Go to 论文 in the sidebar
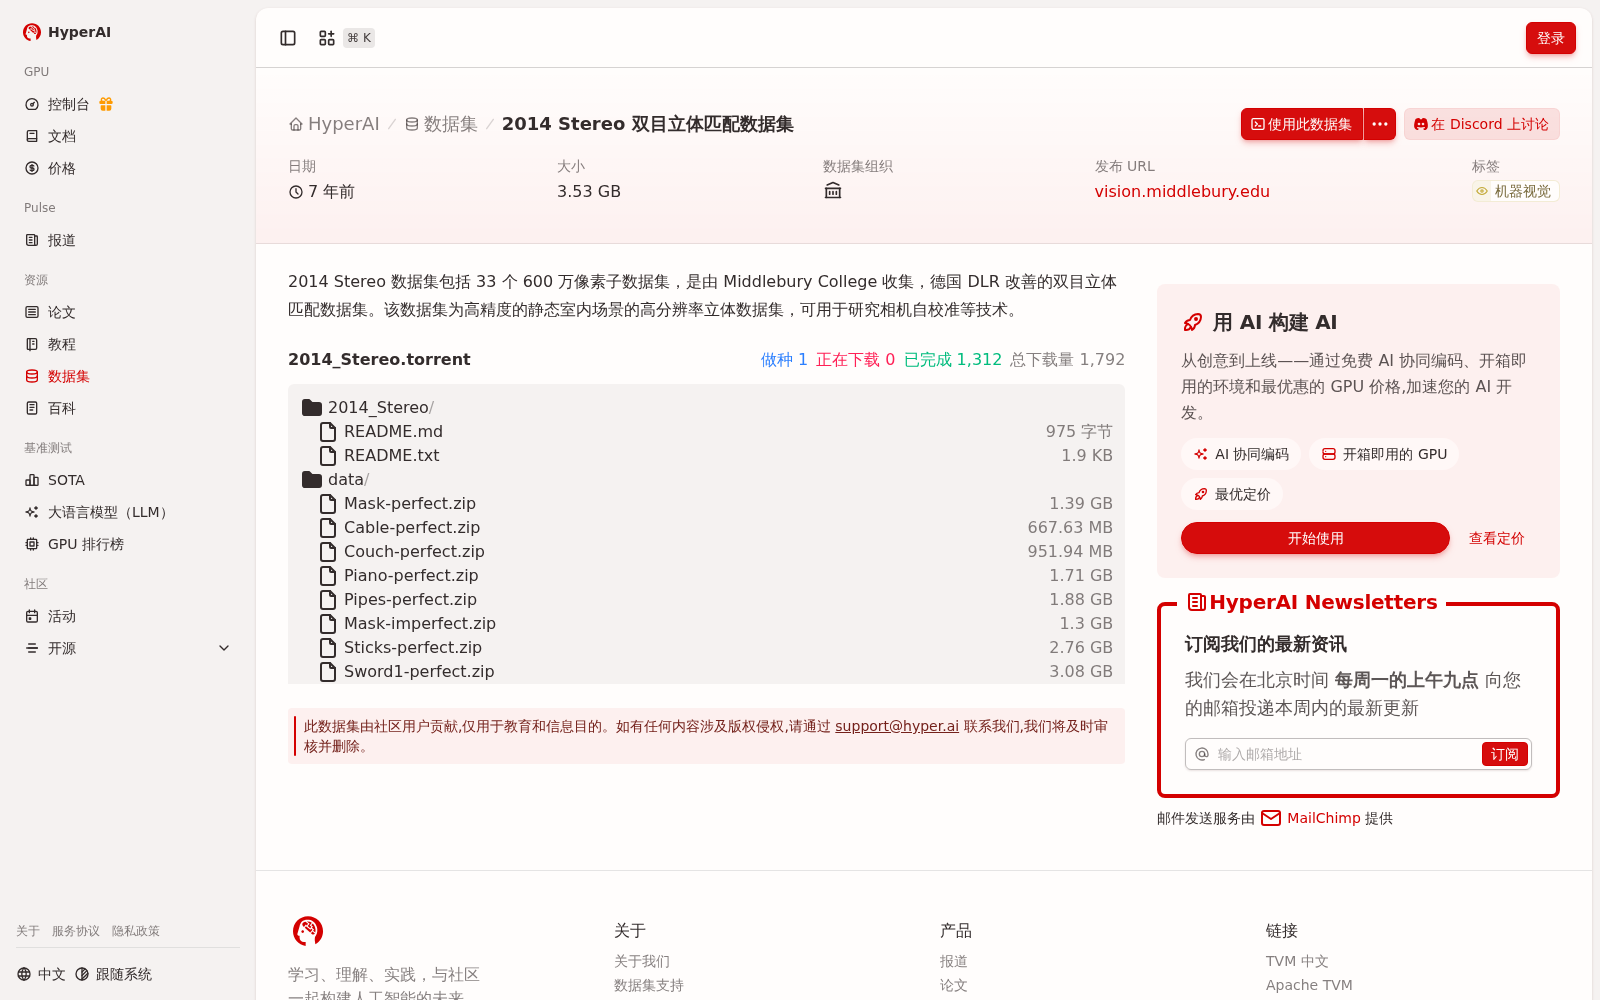 [127, 312]
